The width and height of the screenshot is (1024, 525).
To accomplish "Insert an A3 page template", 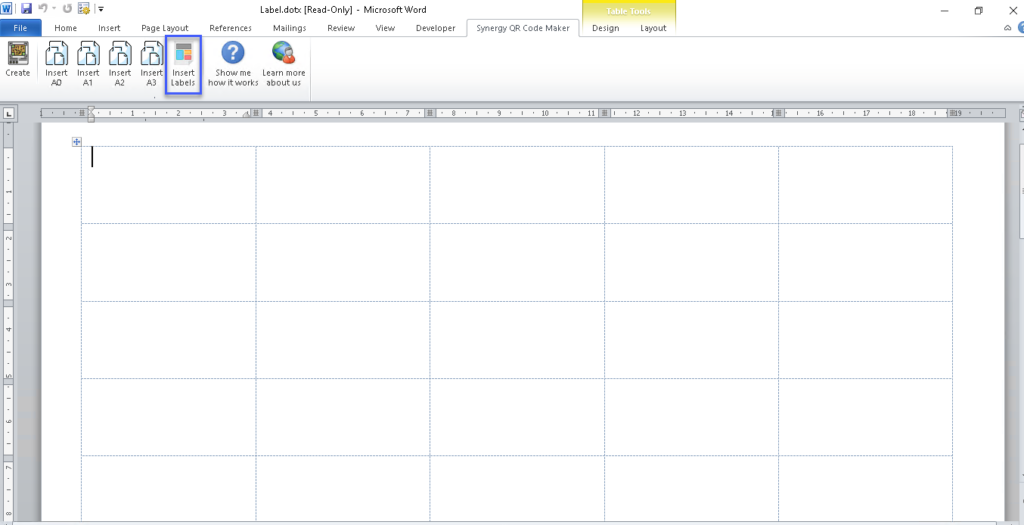I will (x=151, y=64).
